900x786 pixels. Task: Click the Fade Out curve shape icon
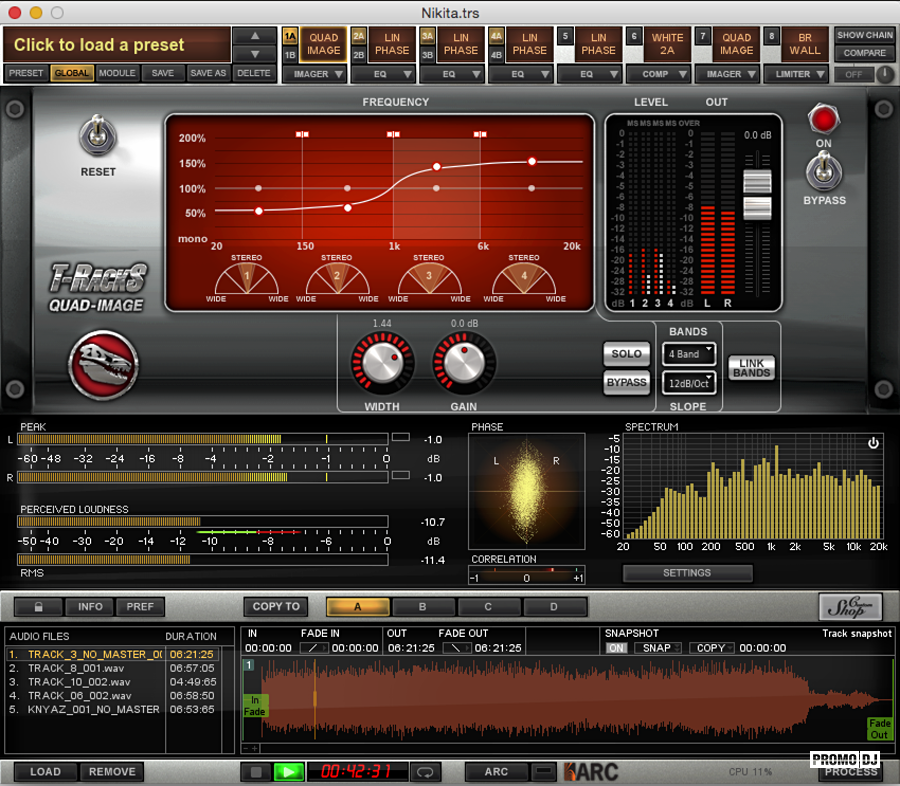point(456,648)
